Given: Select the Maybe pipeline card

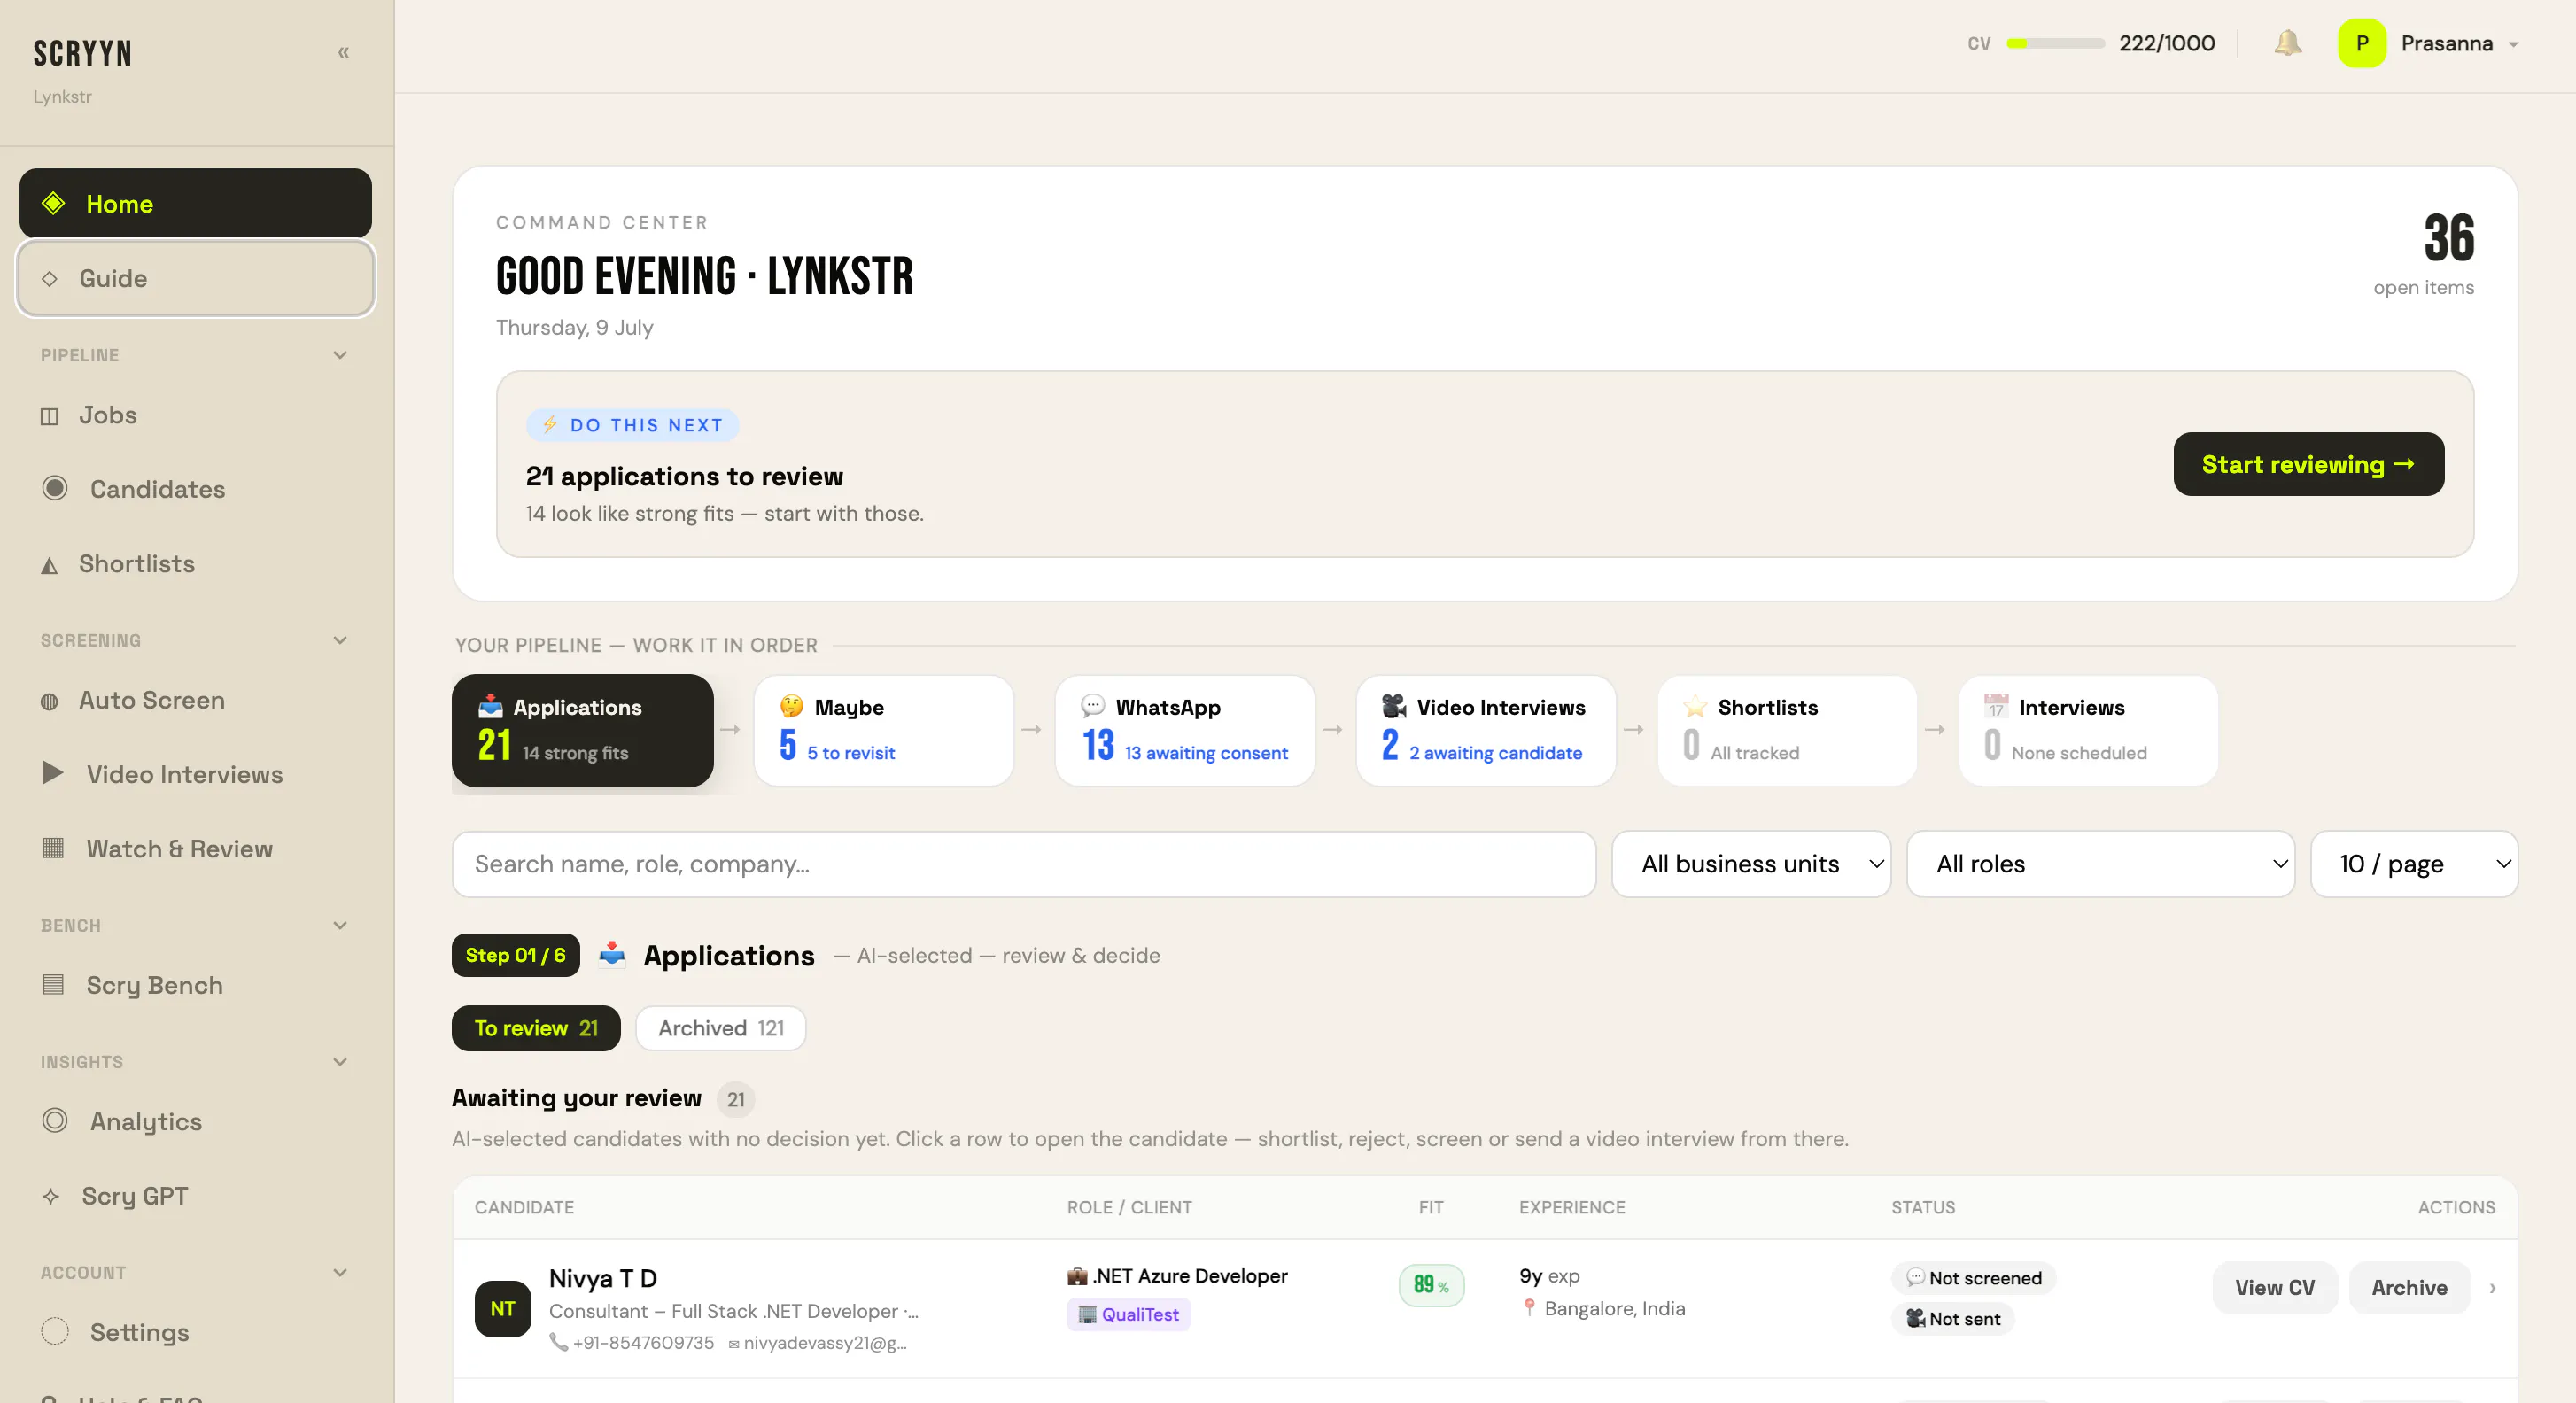Looking at the screenshot, I should click(883, 730).
